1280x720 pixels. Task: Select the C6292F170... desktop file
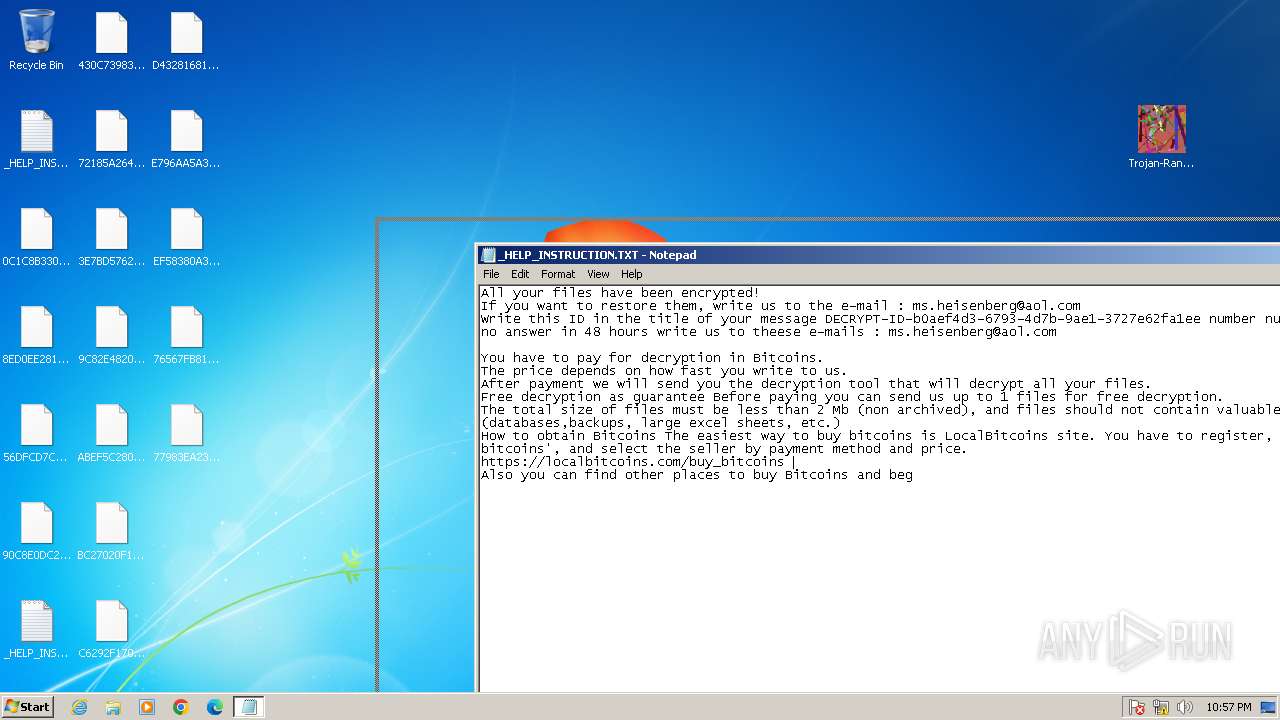pos(111,628)
